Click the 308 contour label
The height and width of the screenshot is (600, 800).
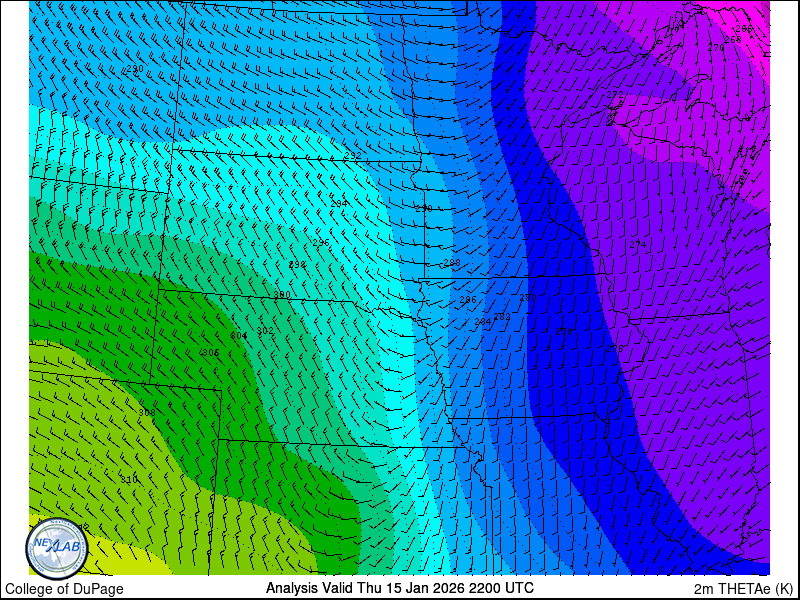point(147,412)
